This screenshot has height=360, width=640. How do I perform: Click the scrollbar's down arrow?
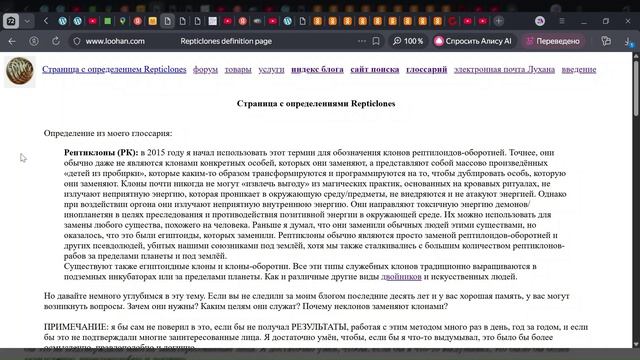(x=636, y=344)
